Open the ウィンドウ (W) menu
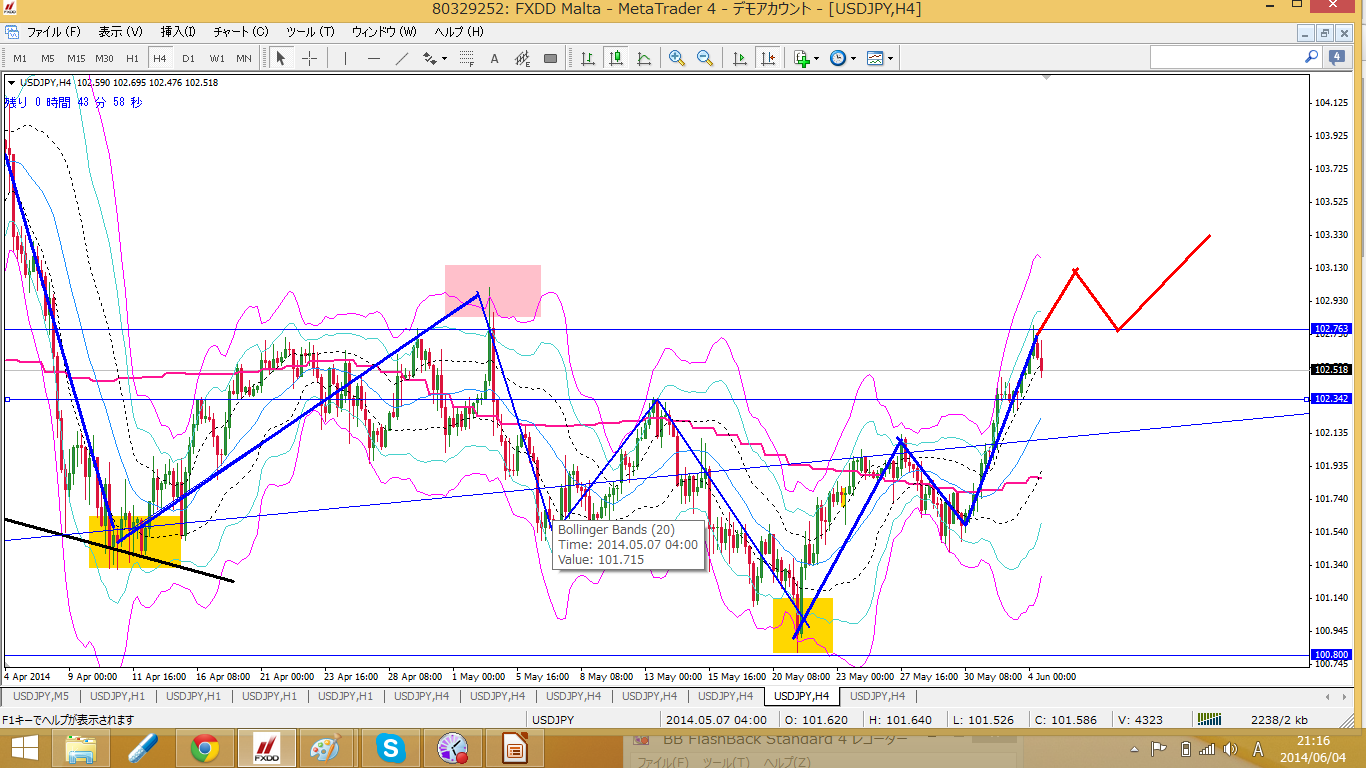The height and width of the screenshot is (768, 1366). click(x=384, y=32)
